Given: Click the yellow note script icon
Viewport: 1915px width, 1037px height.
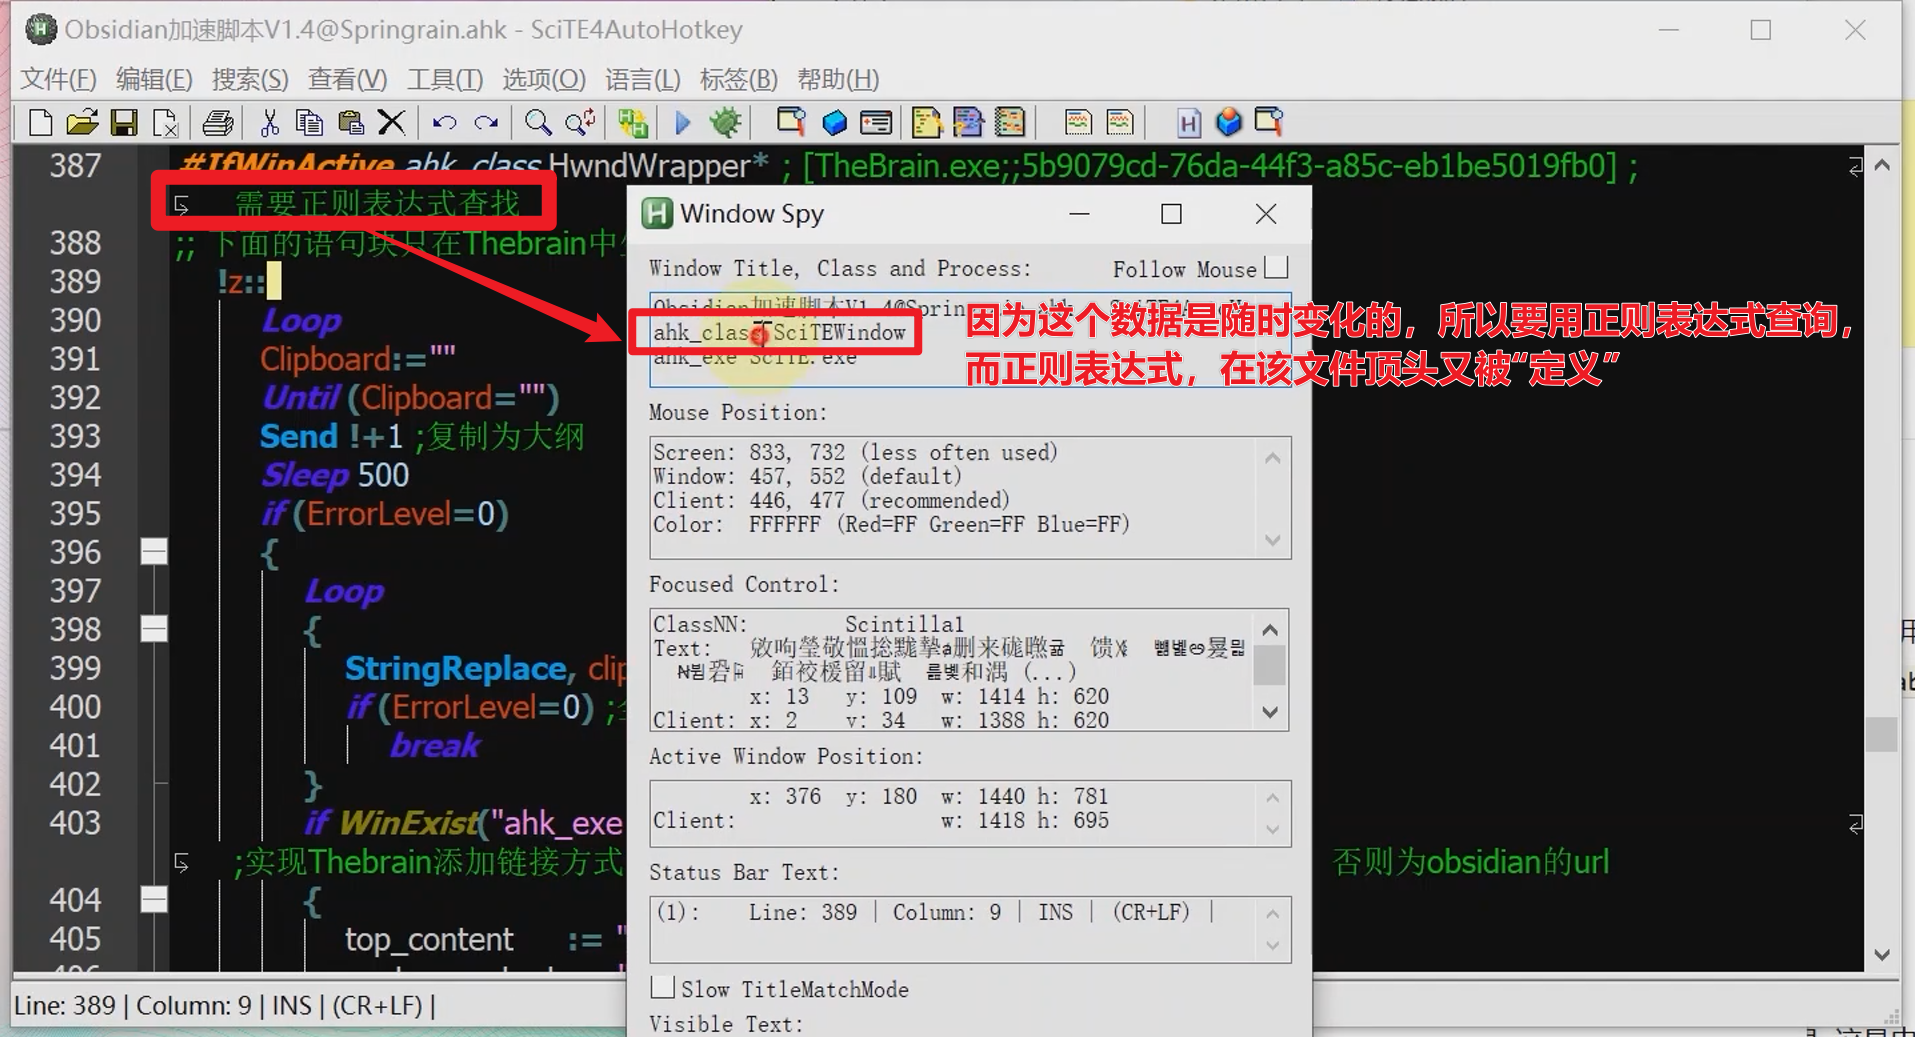Looking at the screenshot, I should point(927,123).
